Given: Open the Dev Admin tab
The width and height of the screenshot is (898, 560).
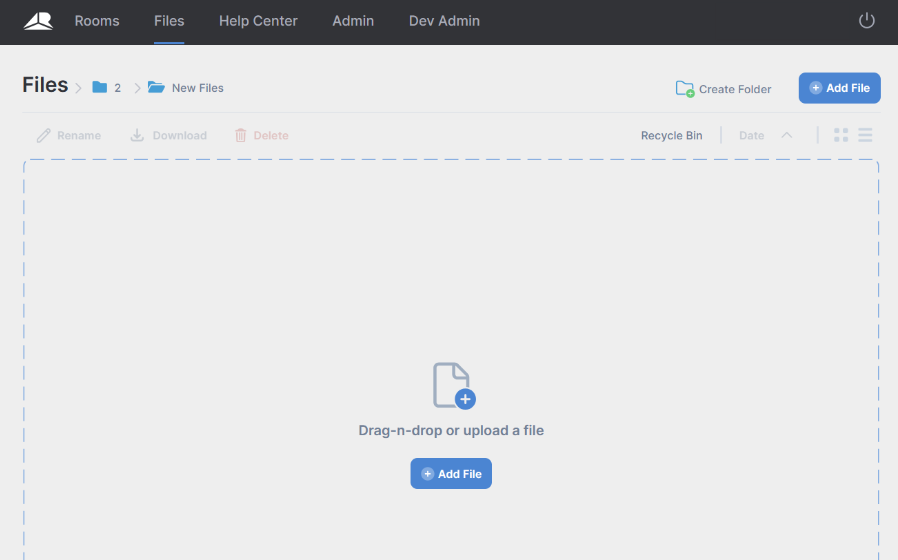Looking at the screenshot, I should pyautogui.click(x=444, y=21).
